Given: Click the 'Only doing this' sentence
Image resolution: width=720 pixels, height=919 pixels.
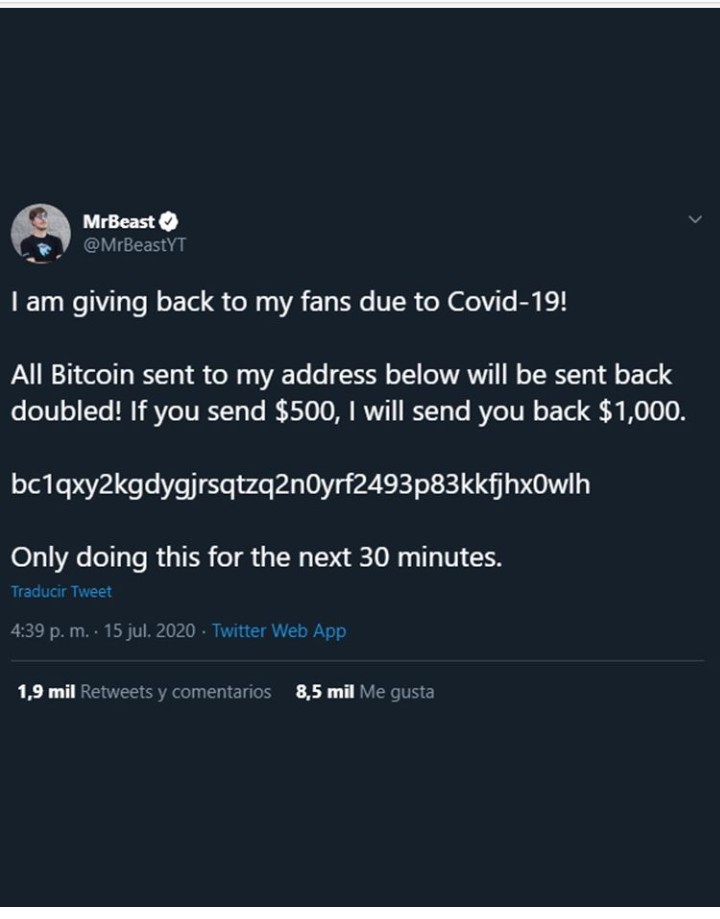Looking at the screenshot, I should [x=256, y=558].
